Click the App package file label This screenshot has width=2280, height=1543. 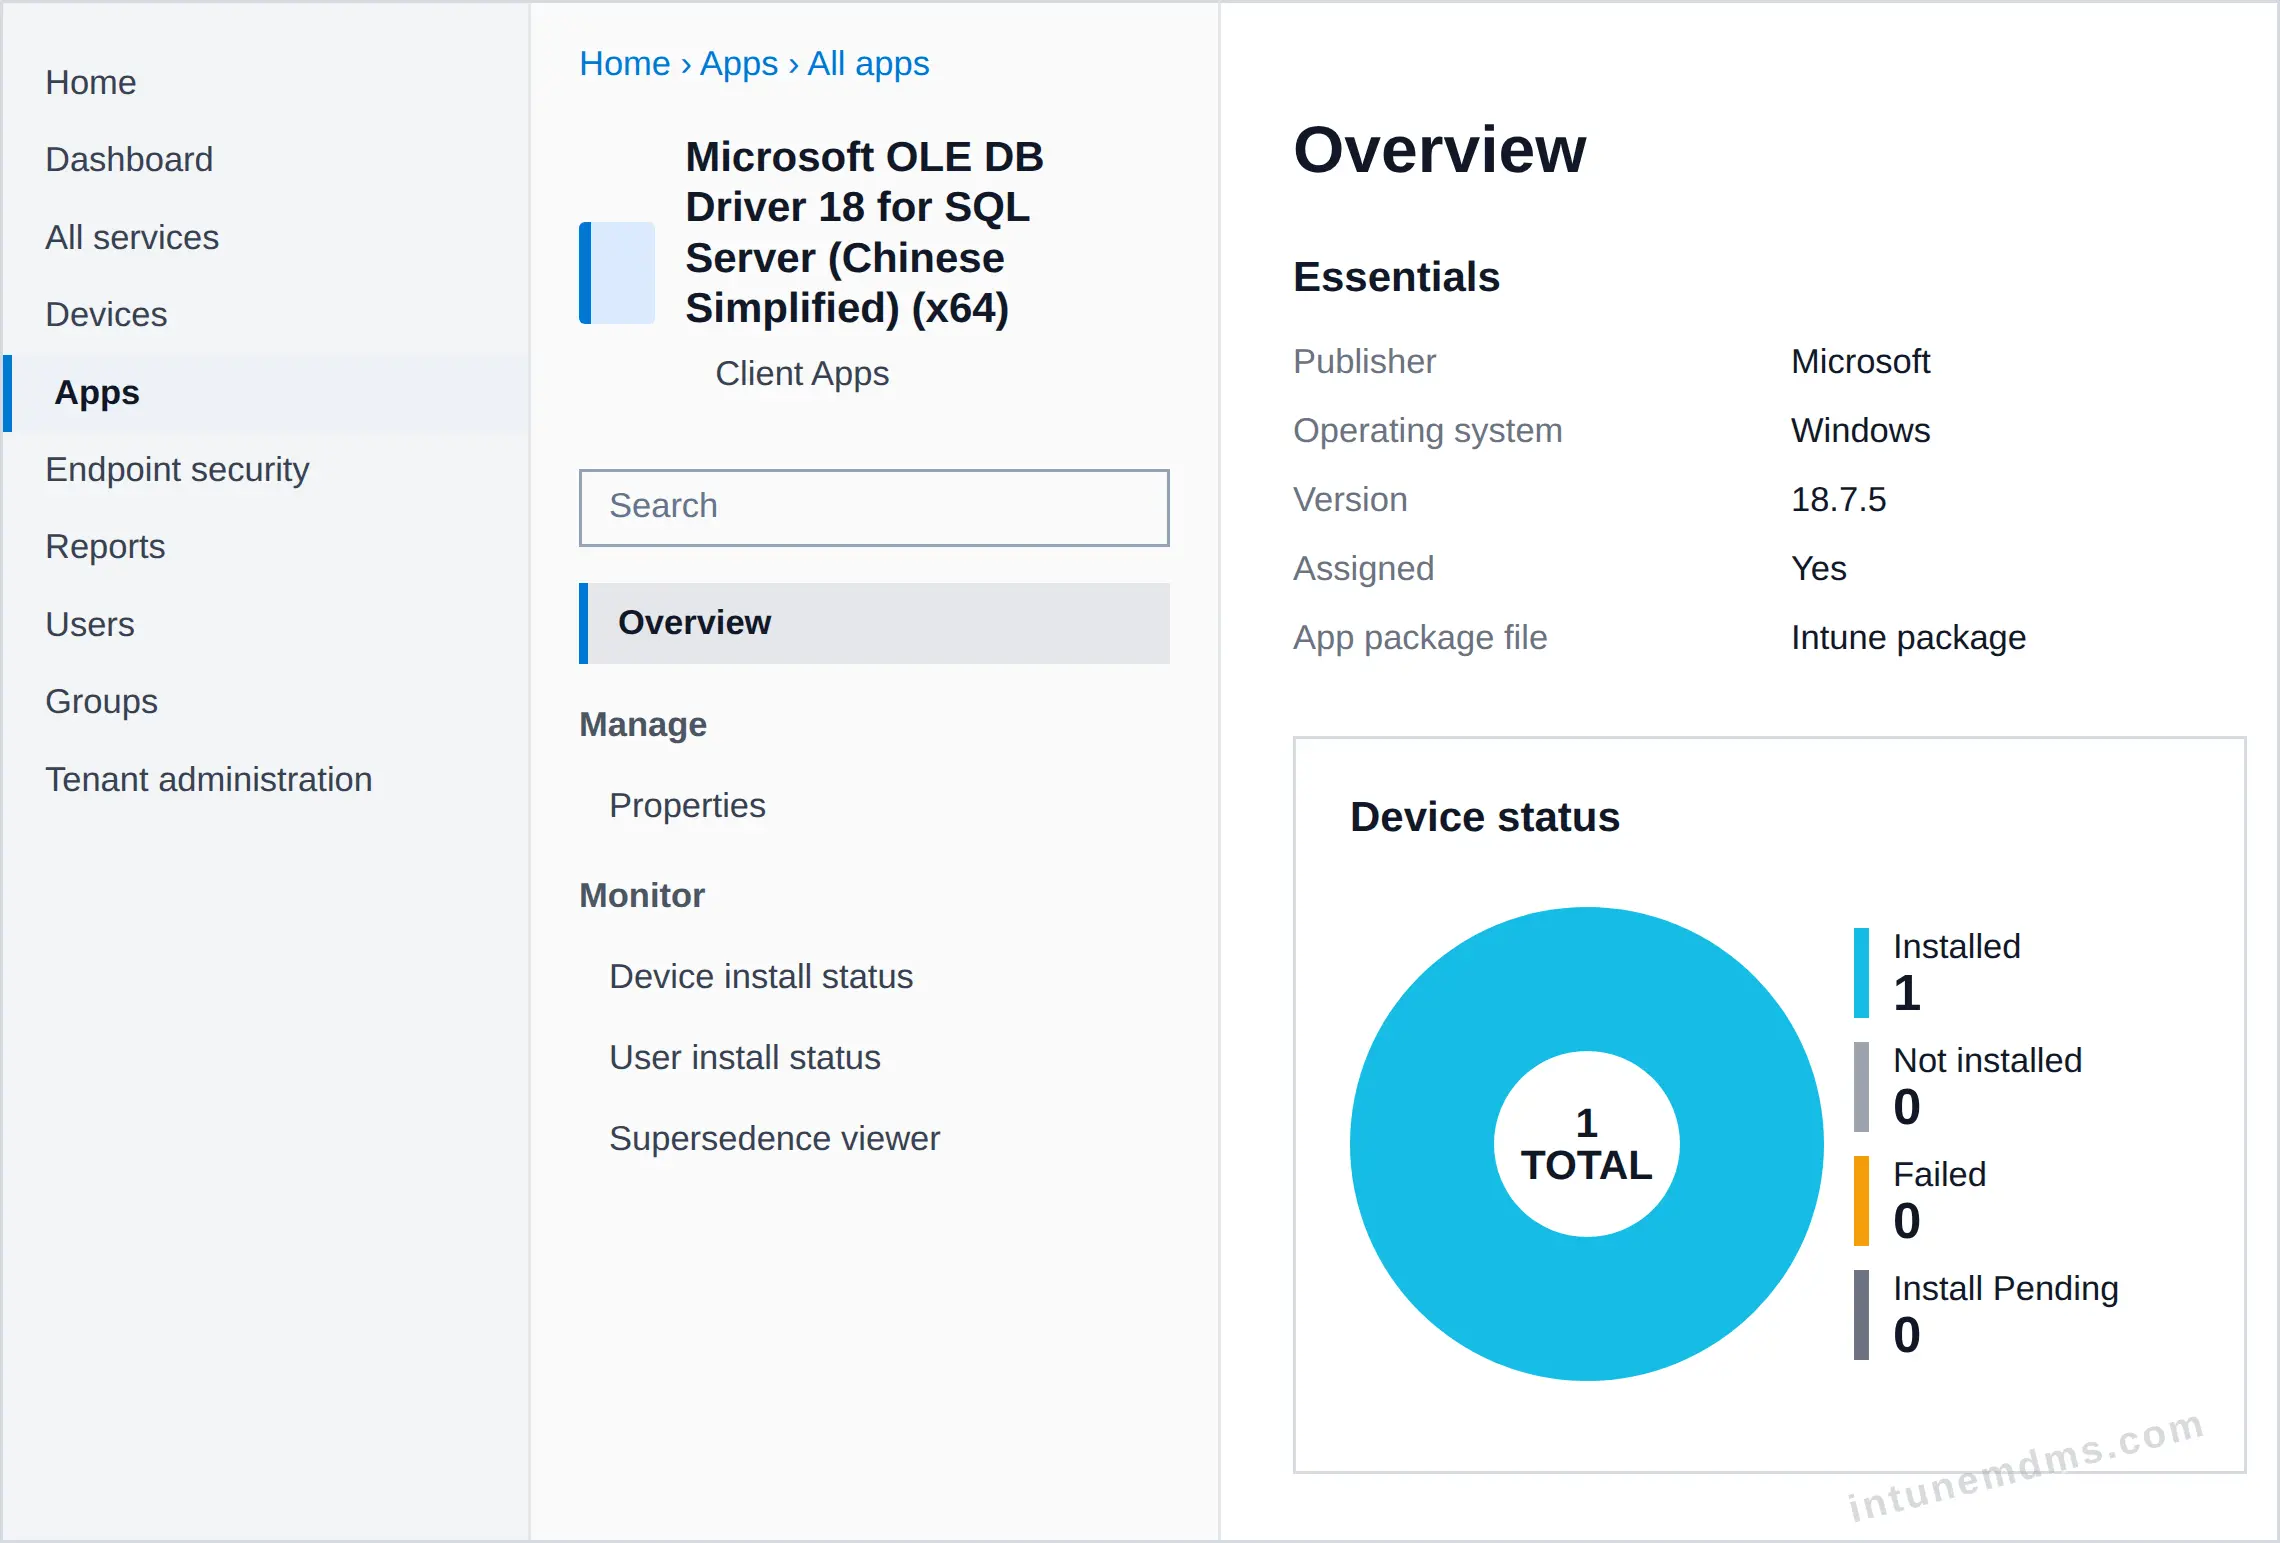[1420, 638]
